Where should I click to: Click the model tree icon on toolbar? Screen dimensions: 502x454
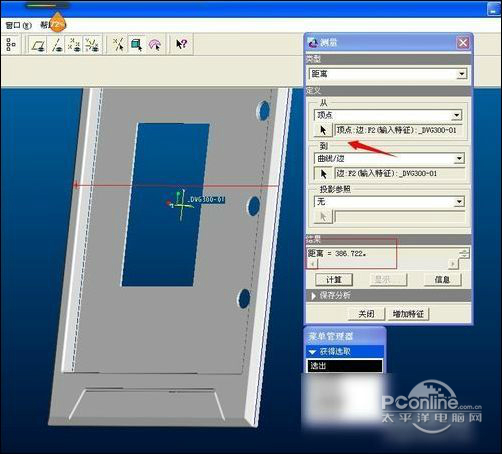coord(11,44)
